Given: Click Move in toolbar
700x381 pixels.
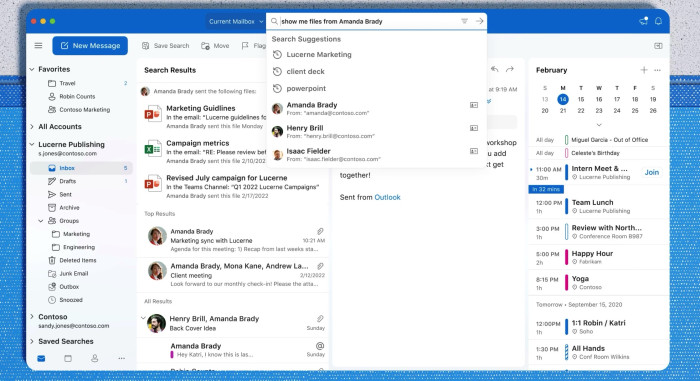Looking at the screenshot, I should [x=215, y=46].
